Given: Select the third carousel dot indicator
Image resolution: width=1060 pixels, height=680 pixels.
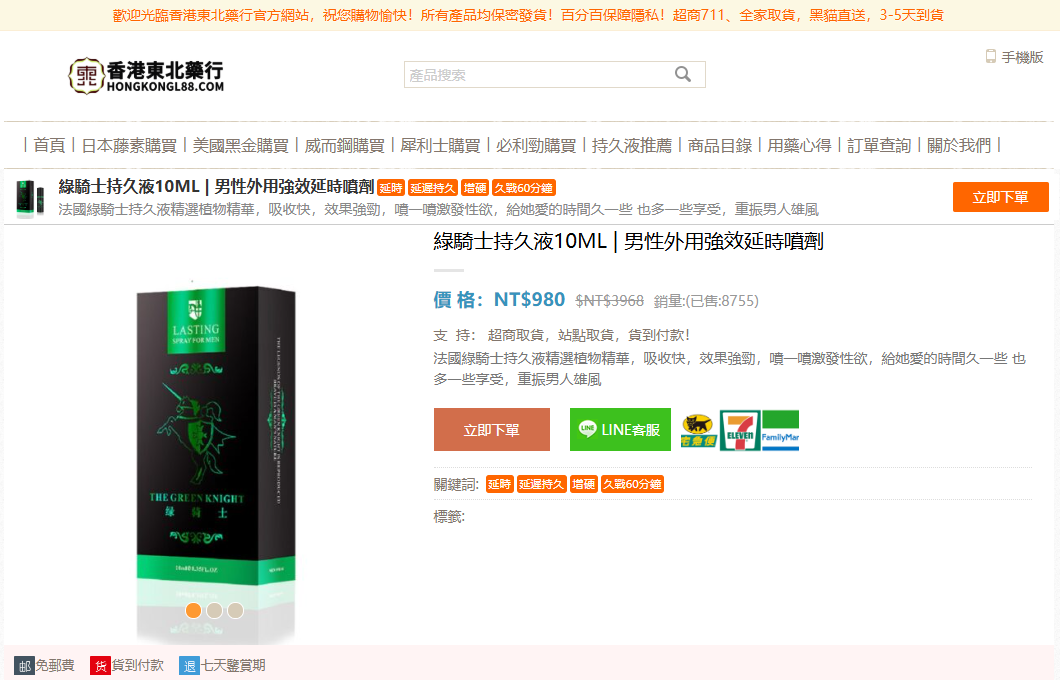Looking at the screenshot, I should [235, 610].
